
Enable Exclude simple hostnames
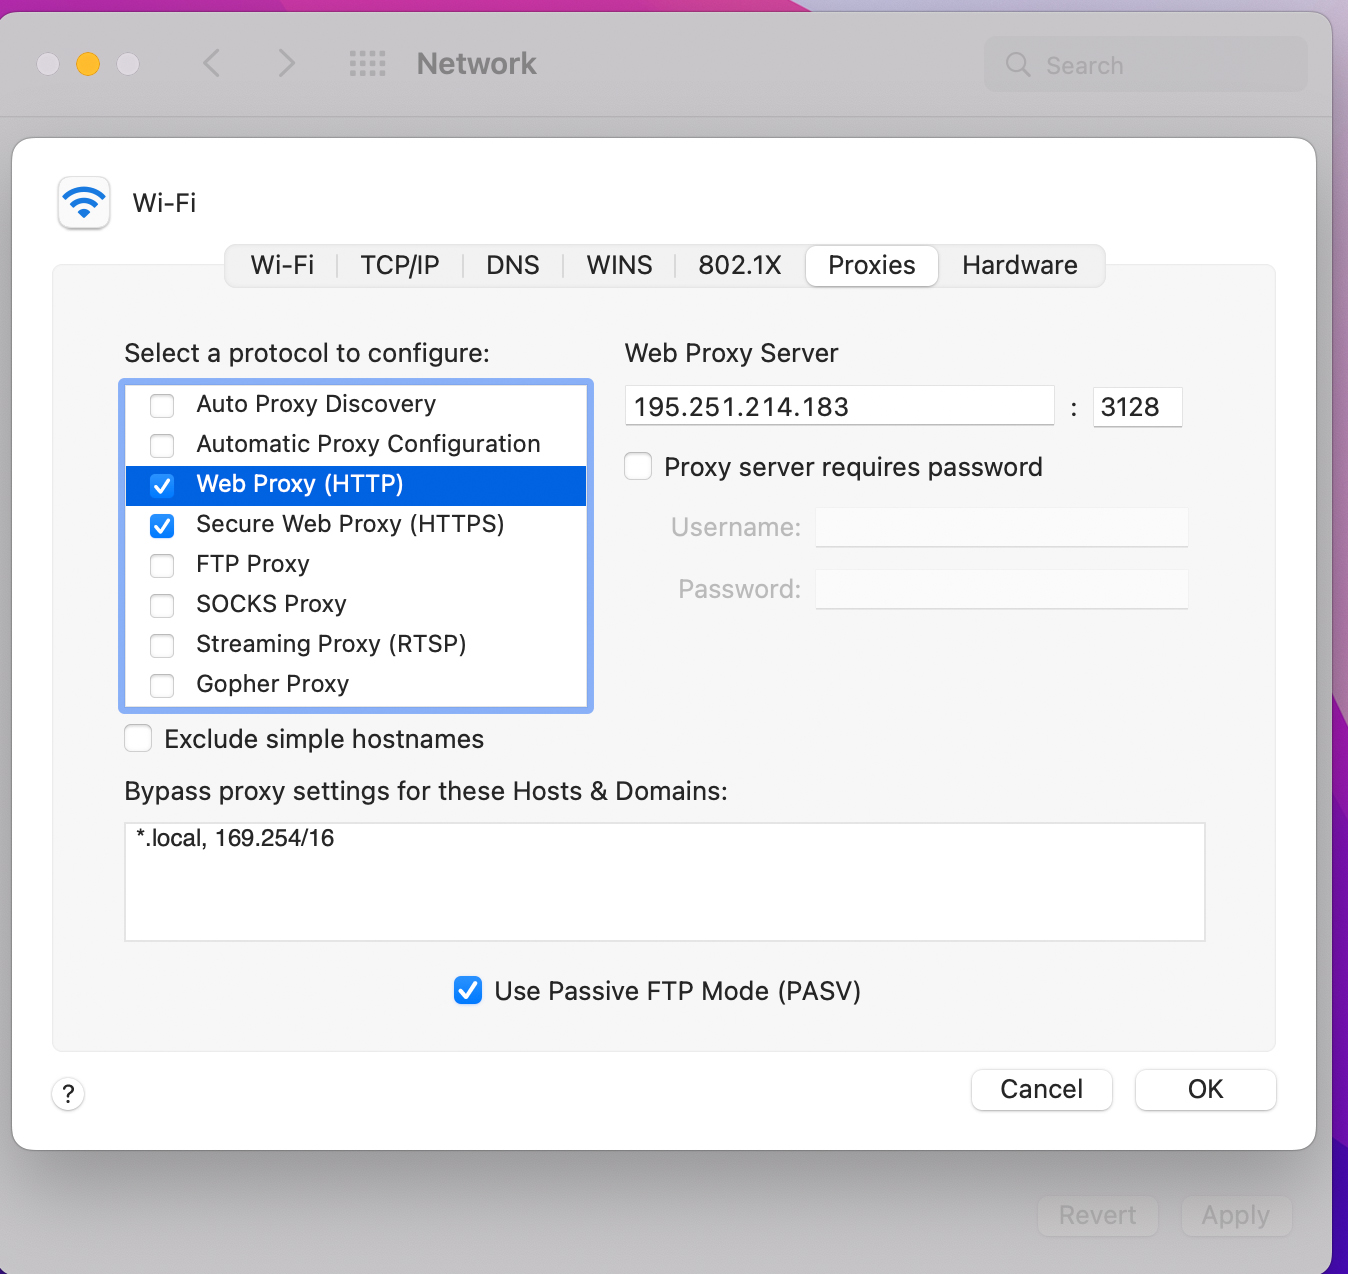point(138,738)
